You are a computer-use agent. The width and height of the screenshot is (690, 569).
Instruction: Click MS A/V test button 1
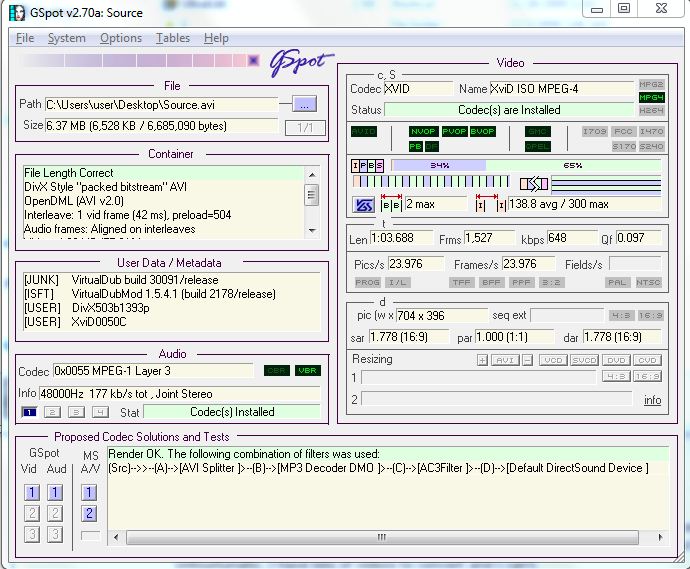click(x=89, y=492)
